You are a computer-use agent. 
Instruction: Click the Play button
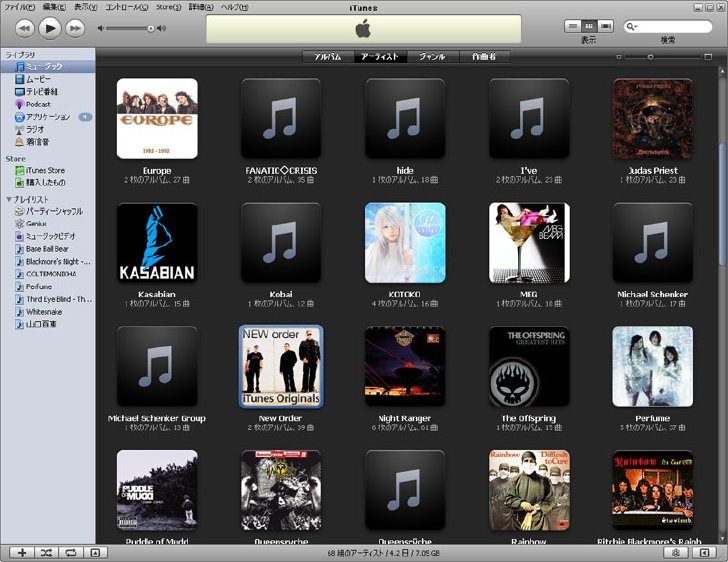click(x=50, y=28)
